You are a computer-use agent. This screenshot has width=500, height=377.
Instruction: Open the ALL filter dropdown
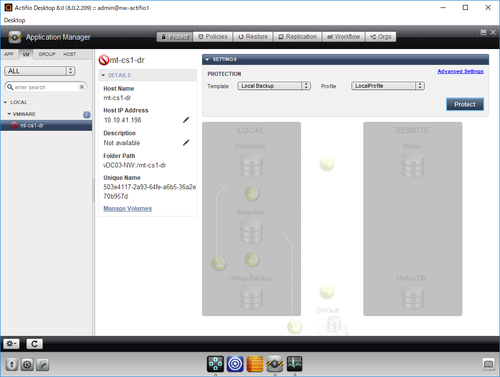coord(40,71)
